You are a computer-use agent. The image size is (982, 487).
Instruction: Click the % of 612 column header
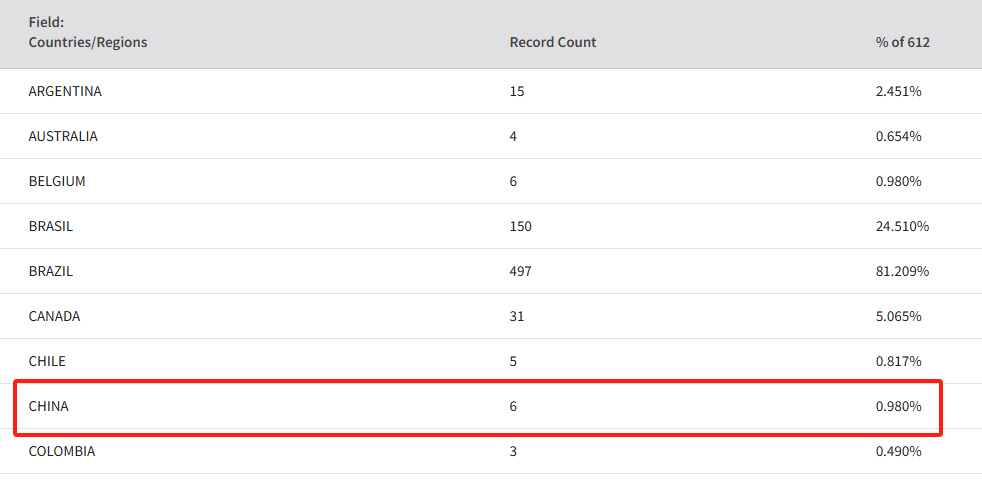click(902, 43)
